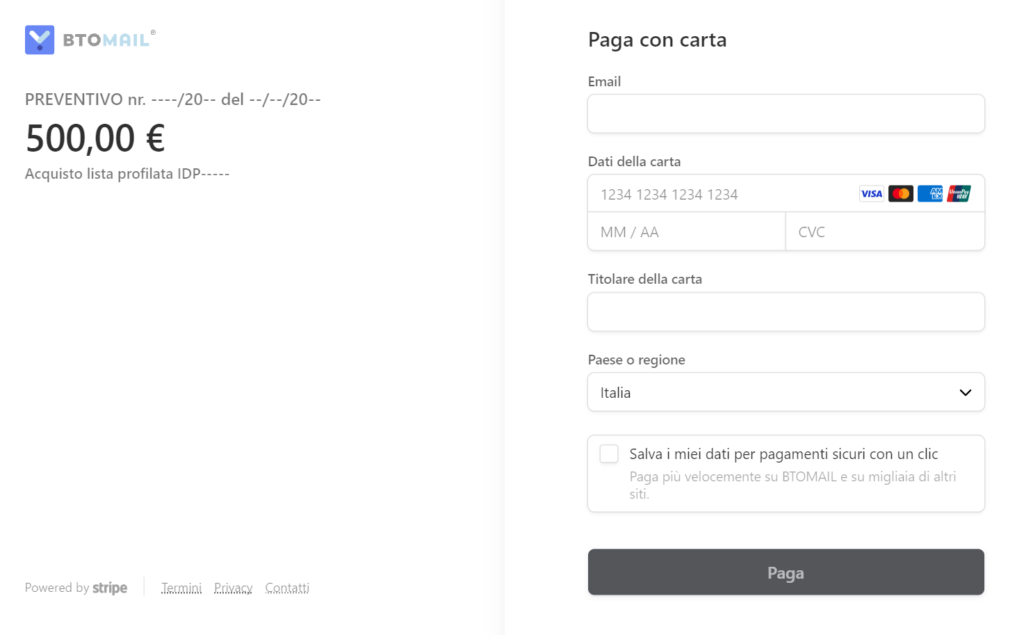Click the Powered by text
The width and height of the screenshot is (1024, 635).
[57, 588]
